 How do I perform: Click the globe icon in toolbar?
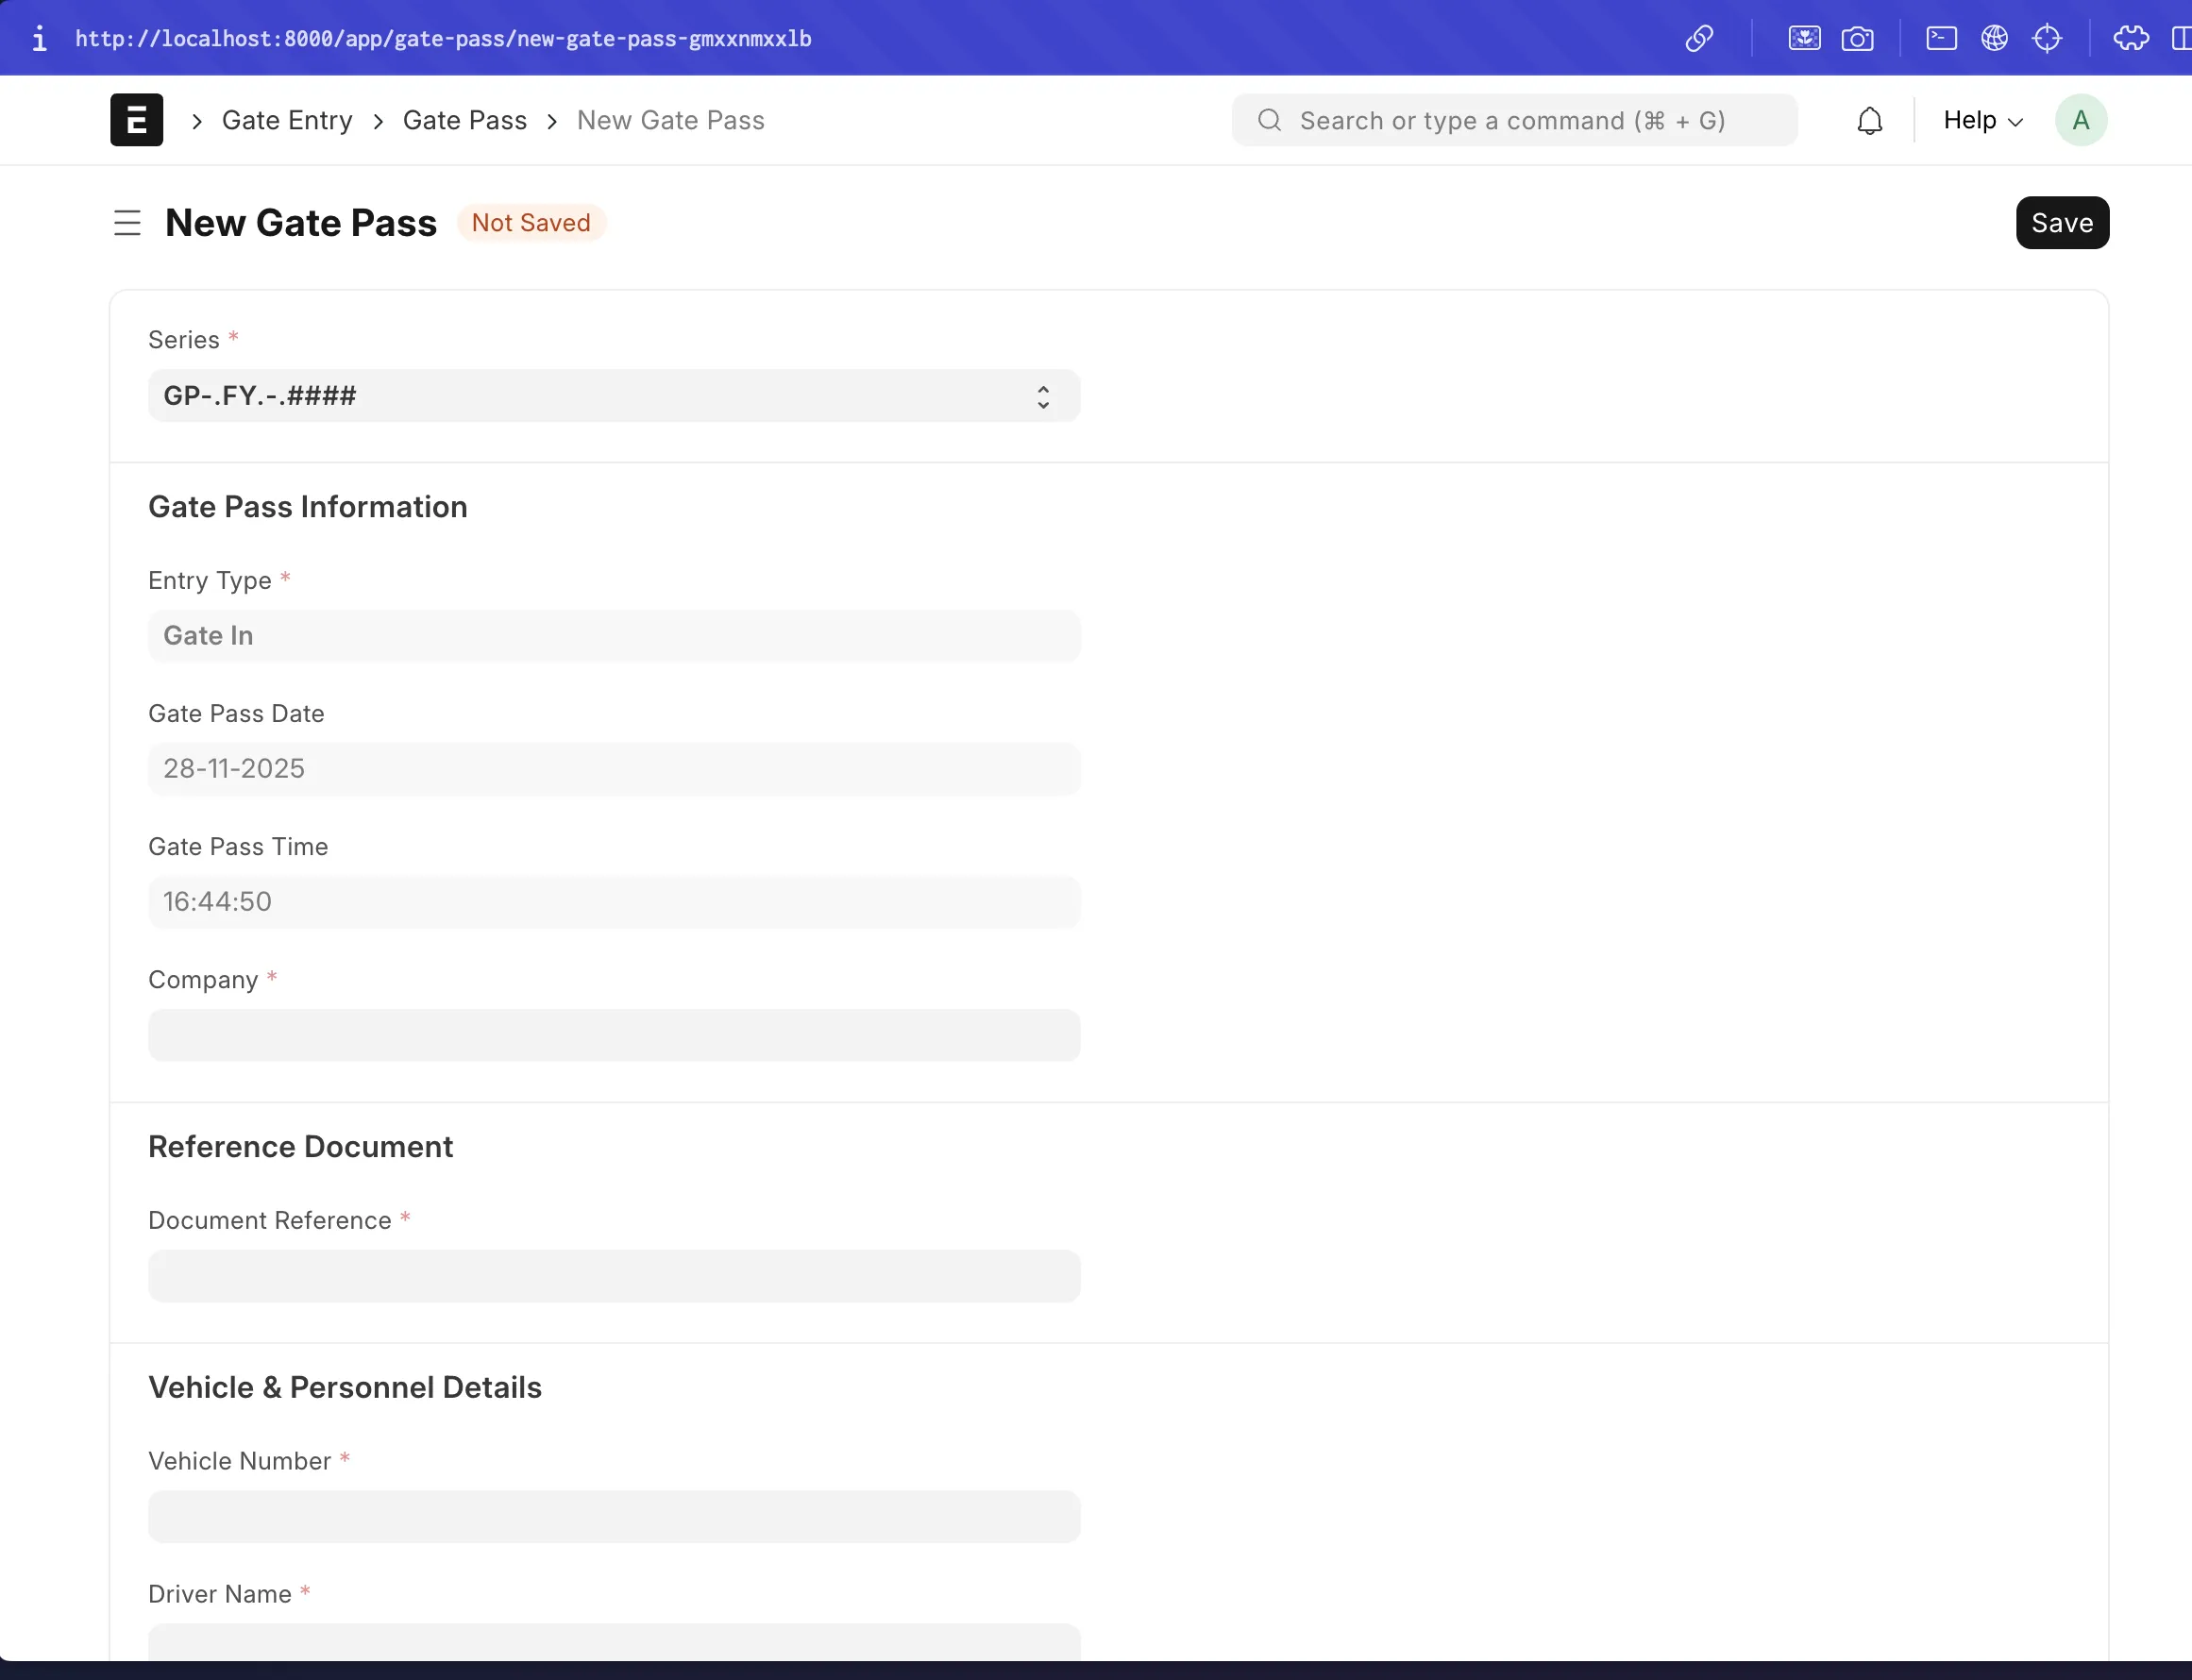click(1994, 38)
